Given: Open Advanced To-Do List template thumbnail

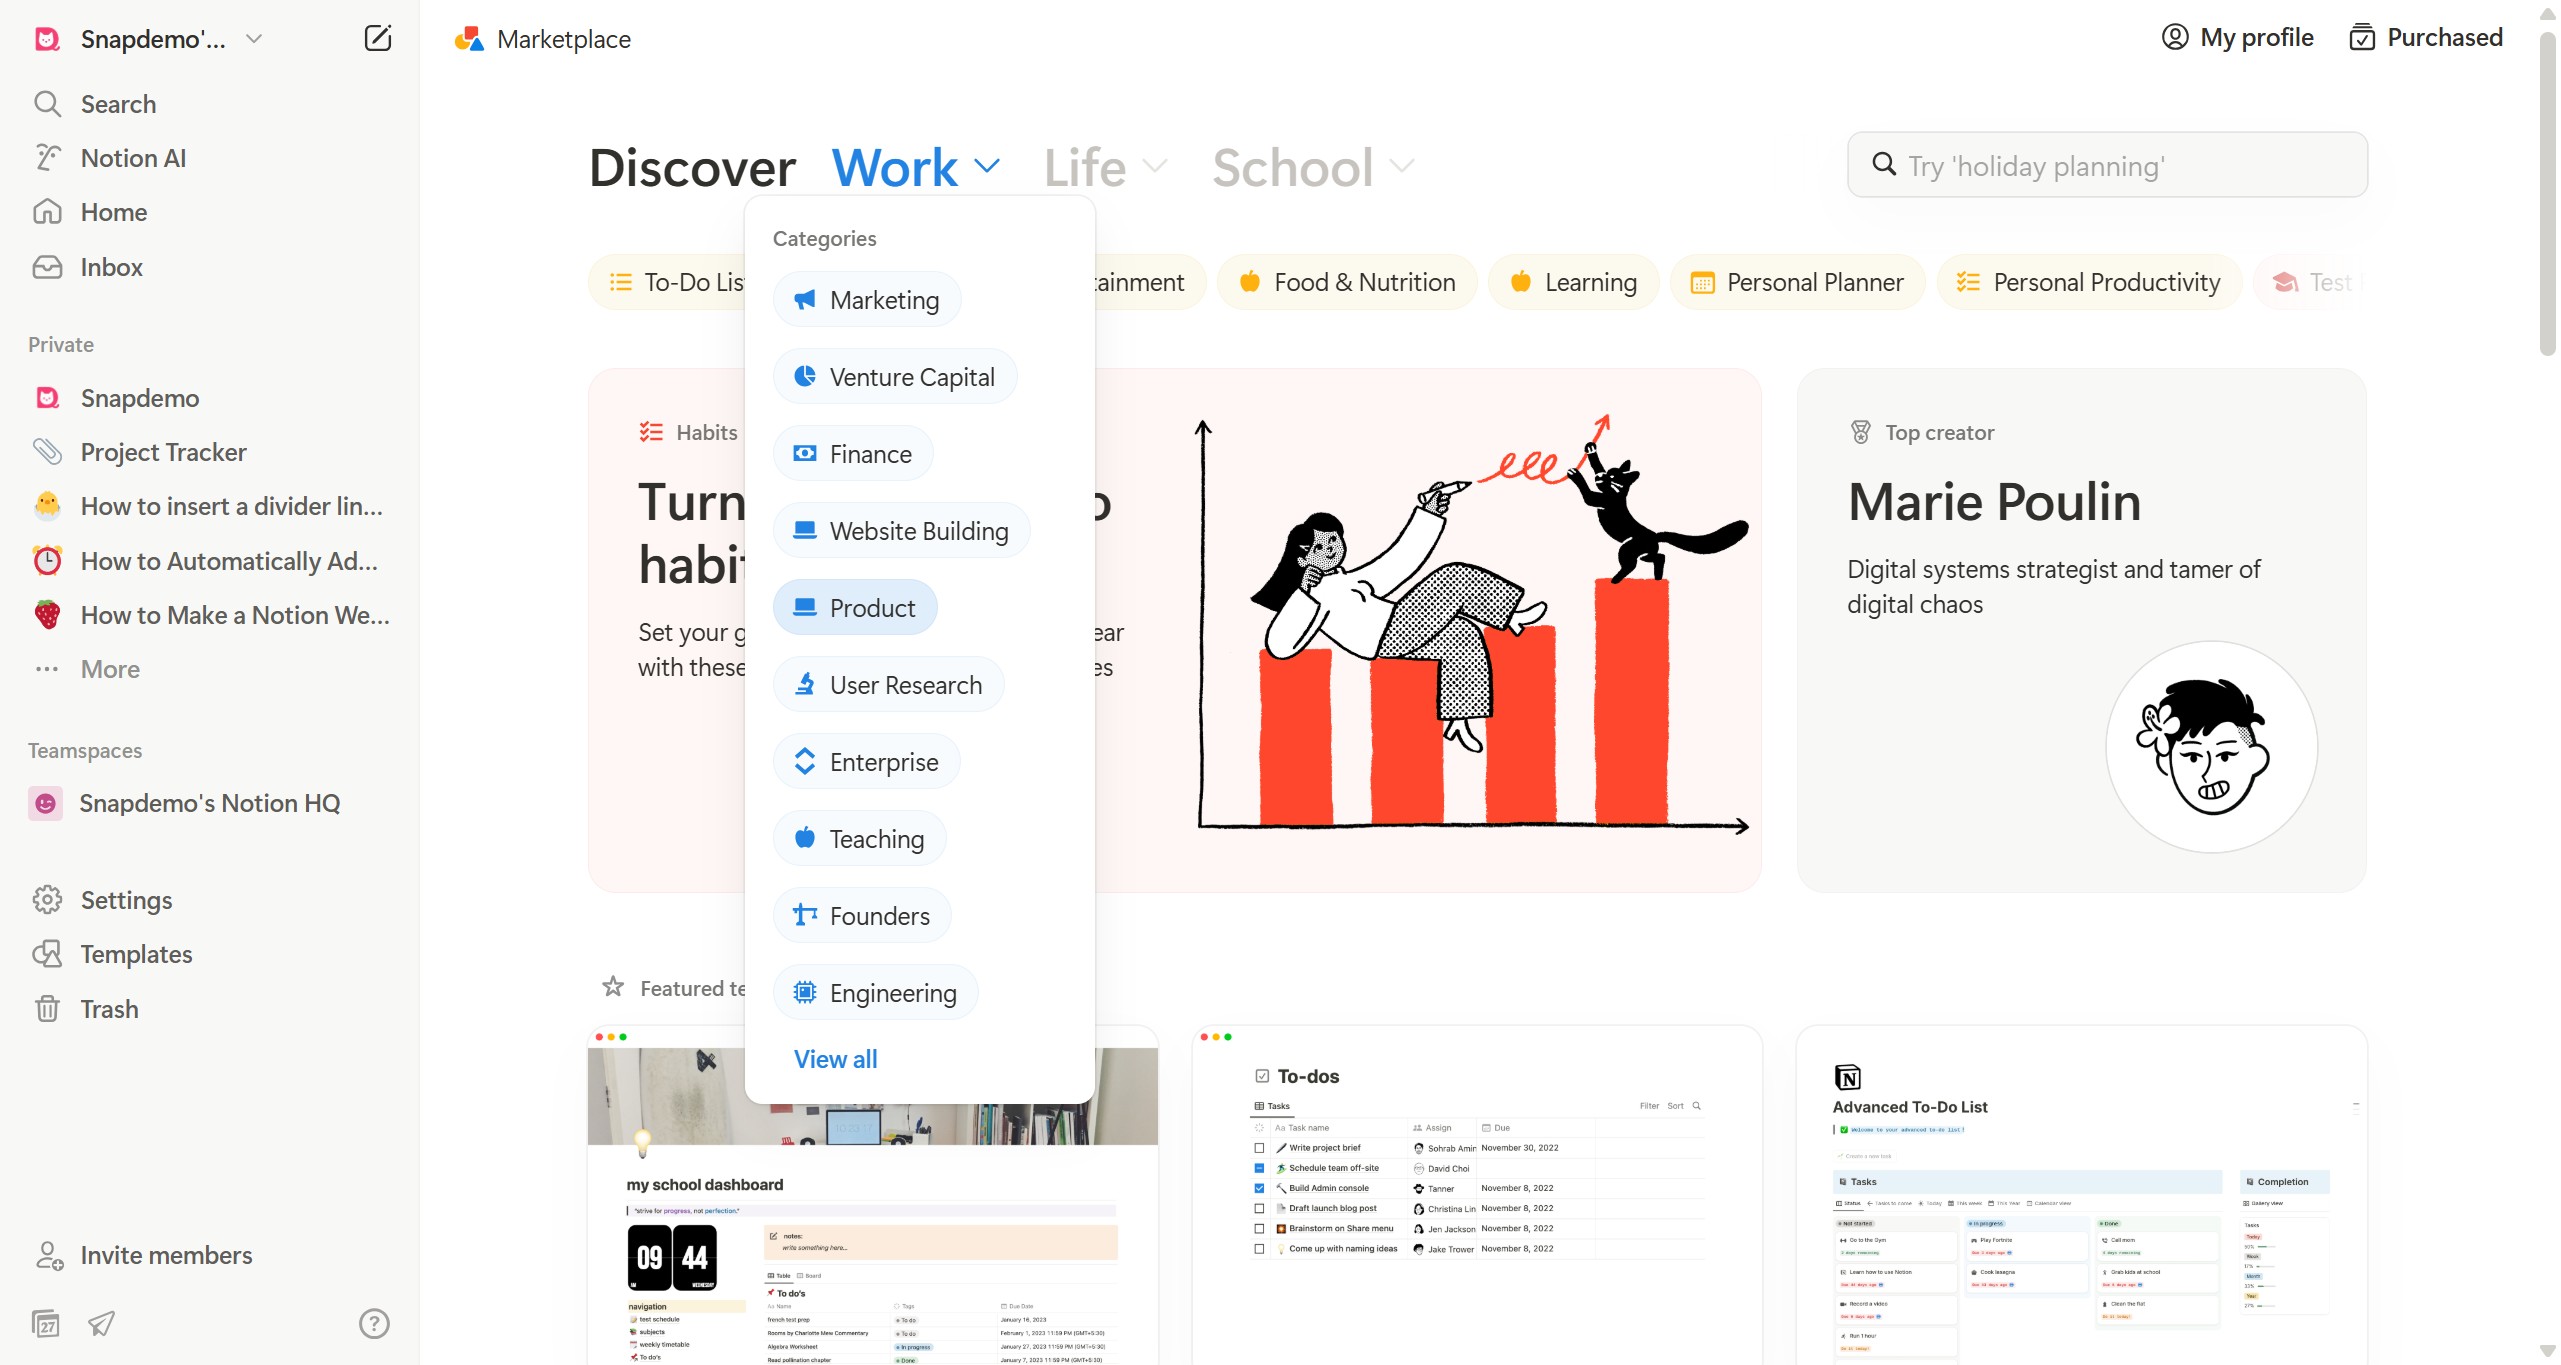Looking at the screenshot, I should point(2081,1195).
